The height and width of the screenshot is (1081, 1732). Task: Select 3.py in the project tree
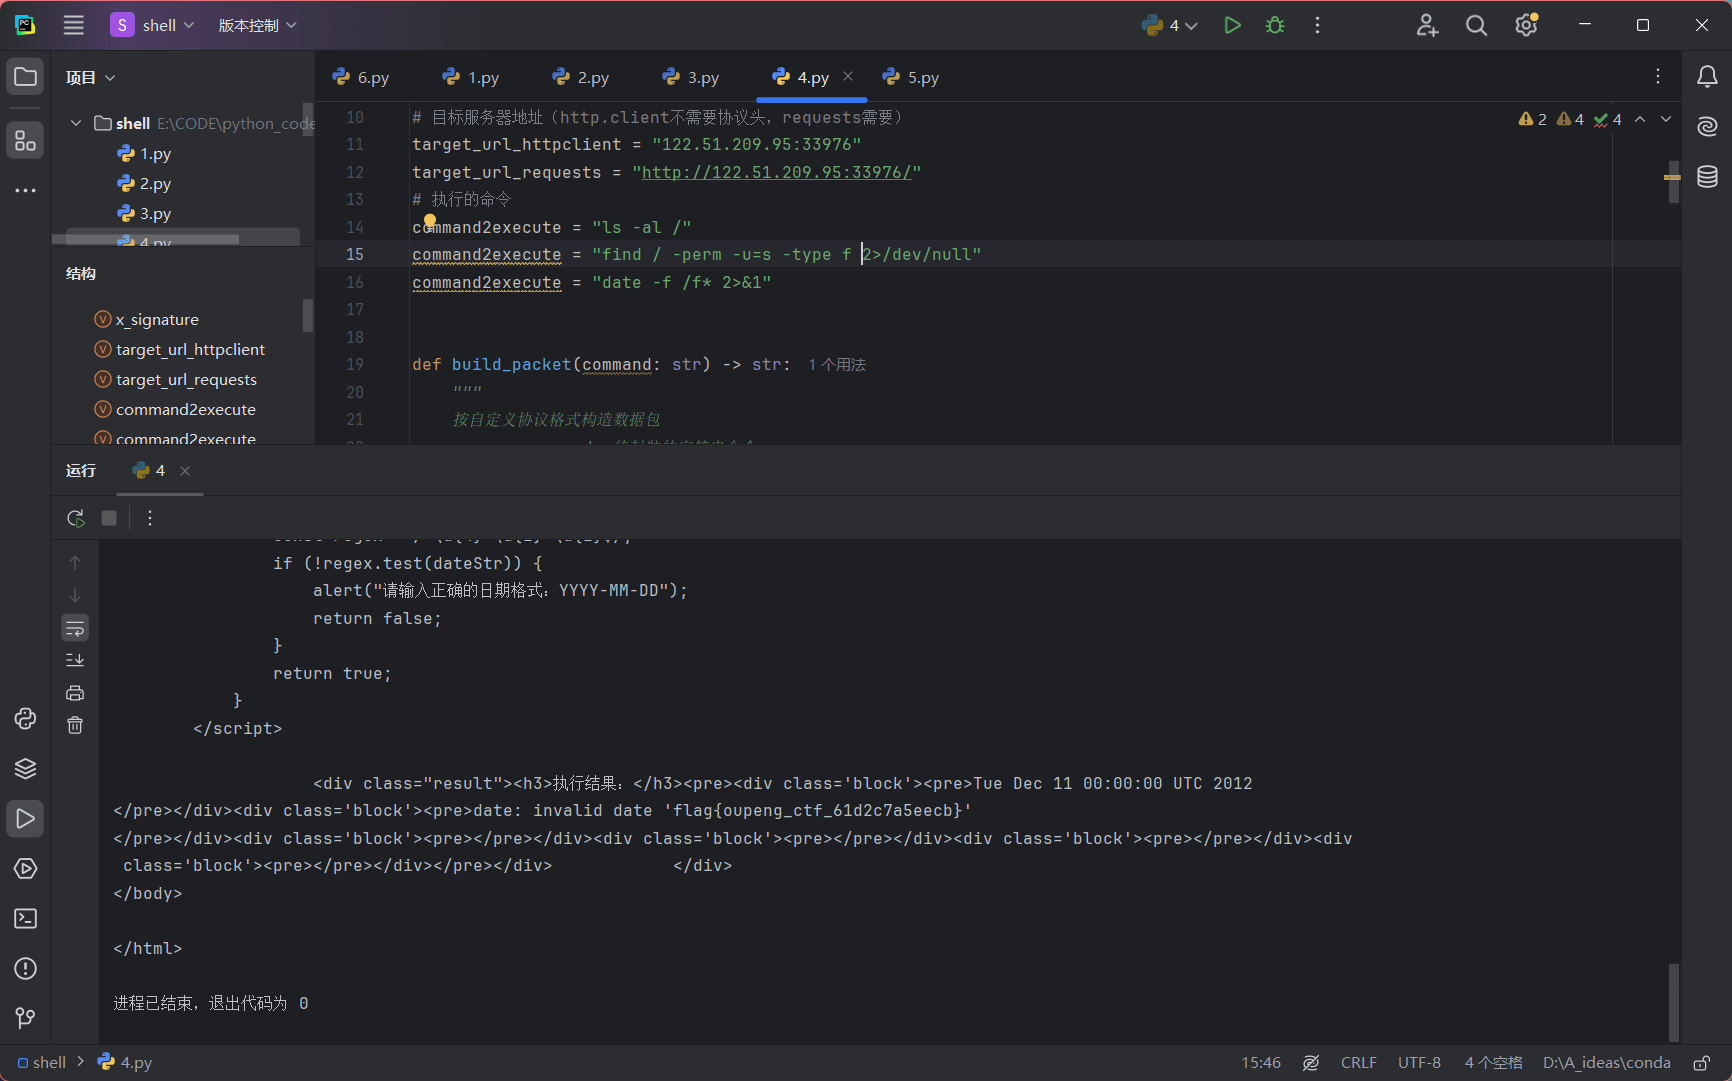(x=144, y=213)
